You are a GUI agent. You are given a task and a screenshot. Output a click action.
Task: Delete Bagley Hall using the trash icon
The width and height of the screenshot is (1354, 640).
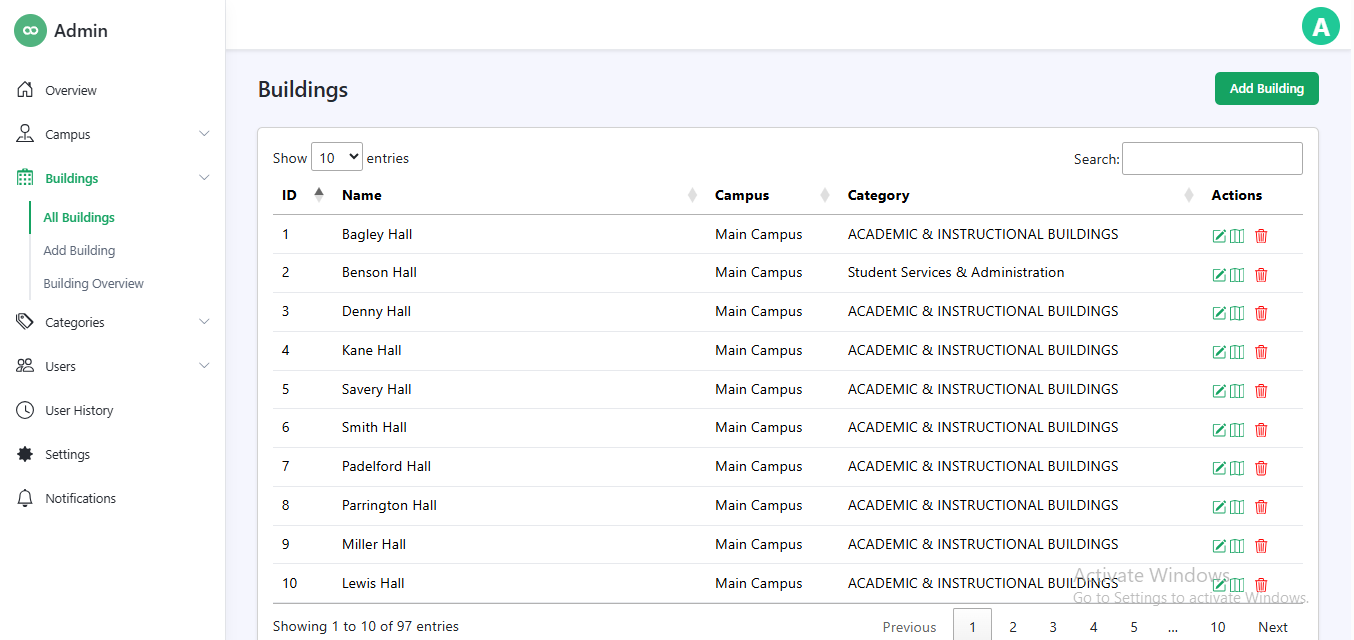pos(1261,236)
